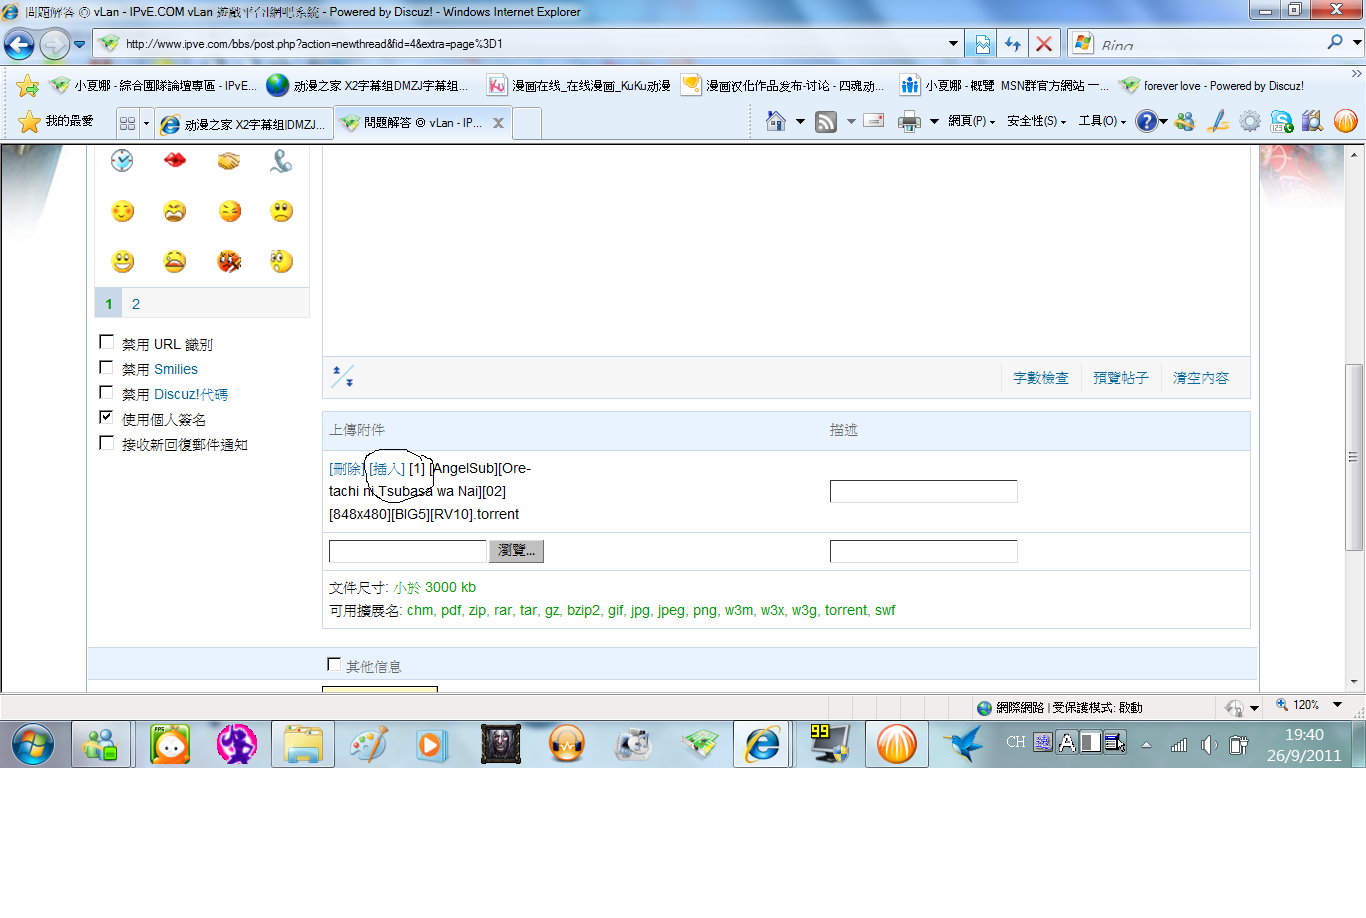The width and height of the screenshot is (1366, 918).
Task: Click the compatibility view icon
Action: tap(982, 44)
